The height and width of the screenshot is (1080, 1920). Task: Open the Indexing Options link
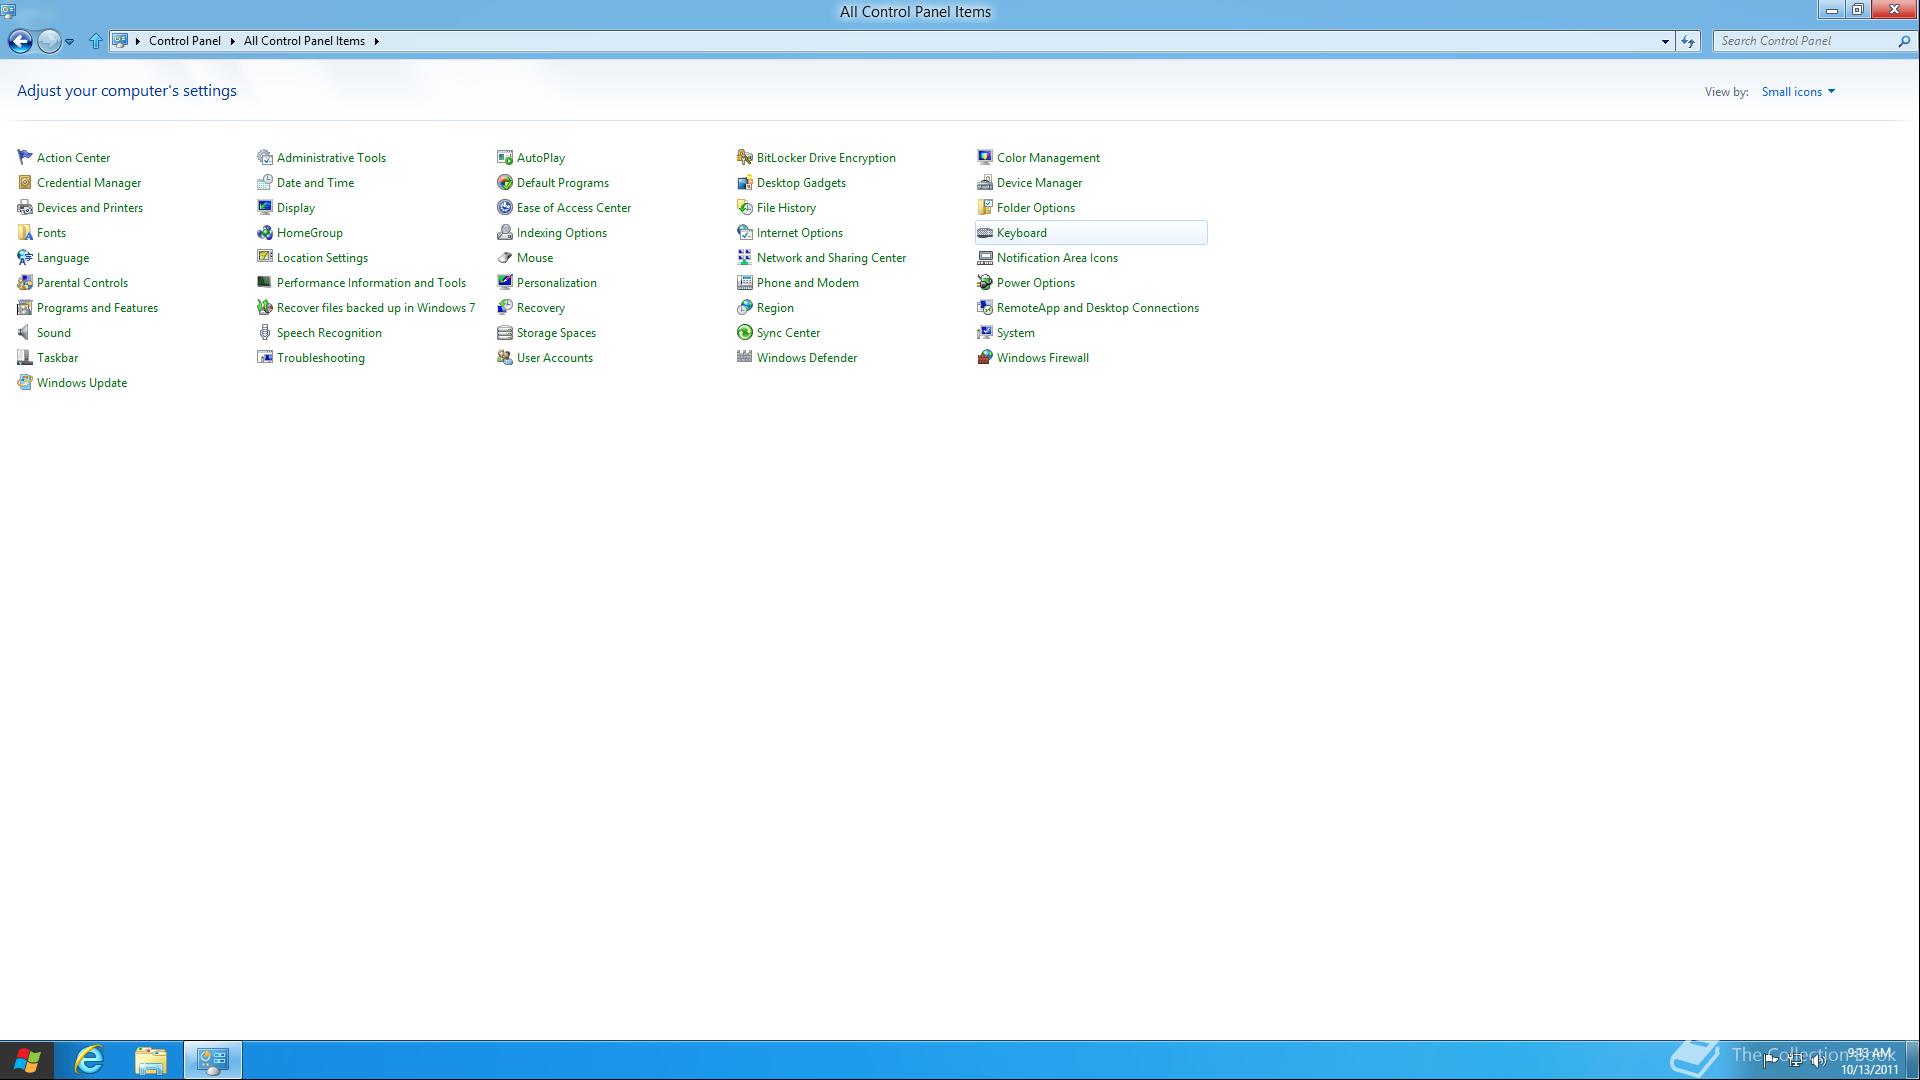(x=562, y=232)
